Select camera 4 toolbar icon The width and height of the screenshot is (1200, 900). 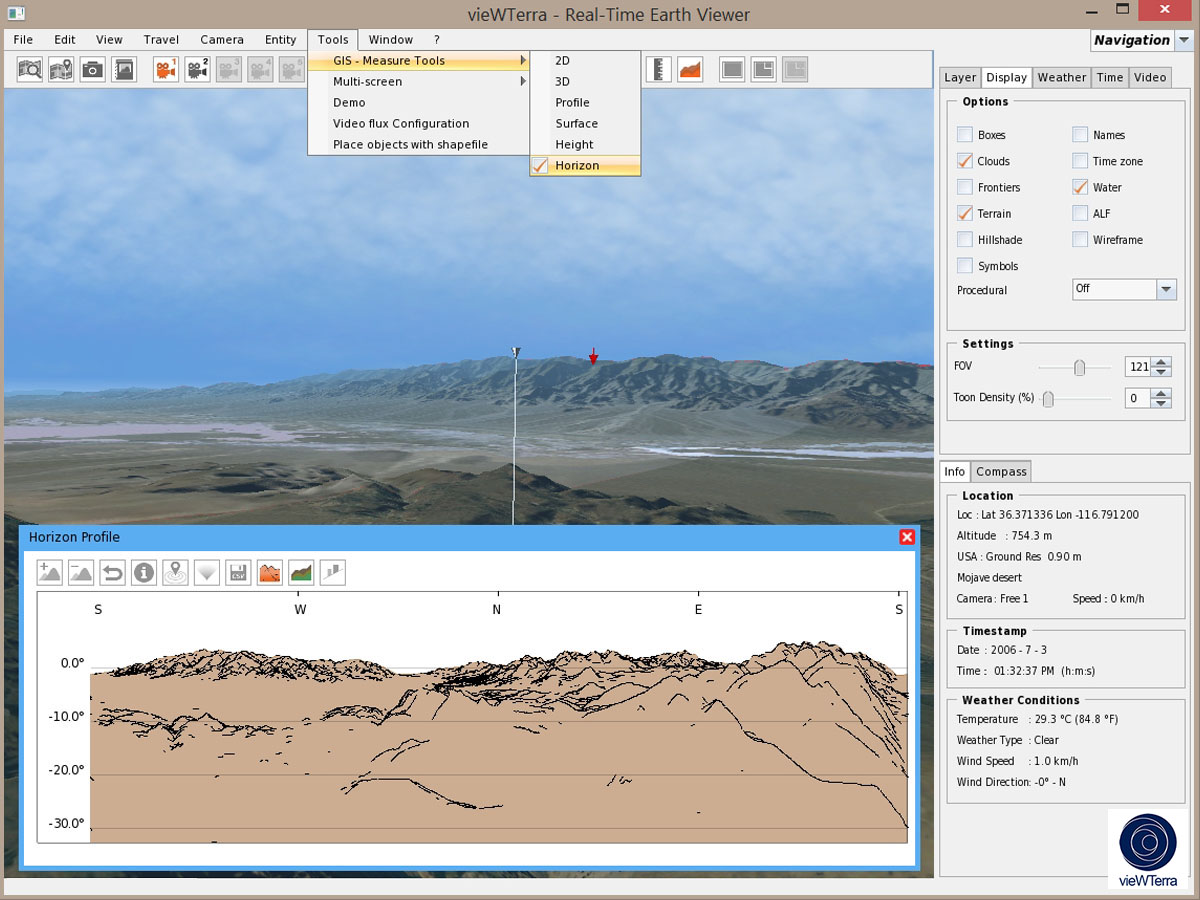(x=260, y=69)
